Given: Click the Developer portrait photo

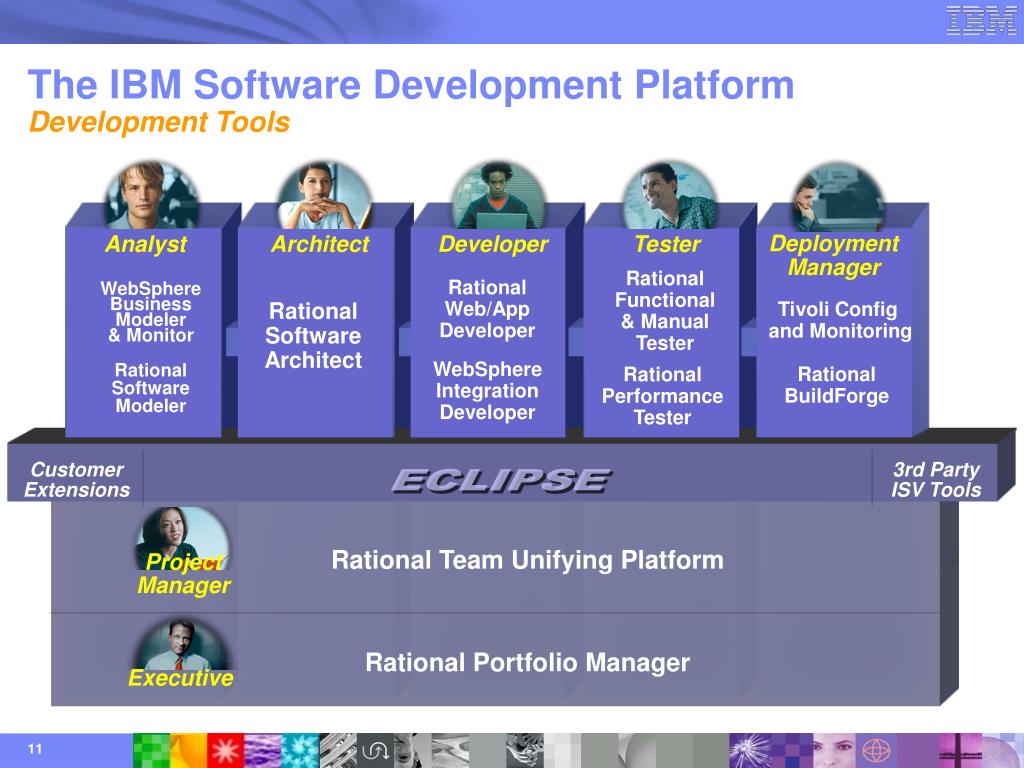Looking at the screenshot, I should pos(498,195).
